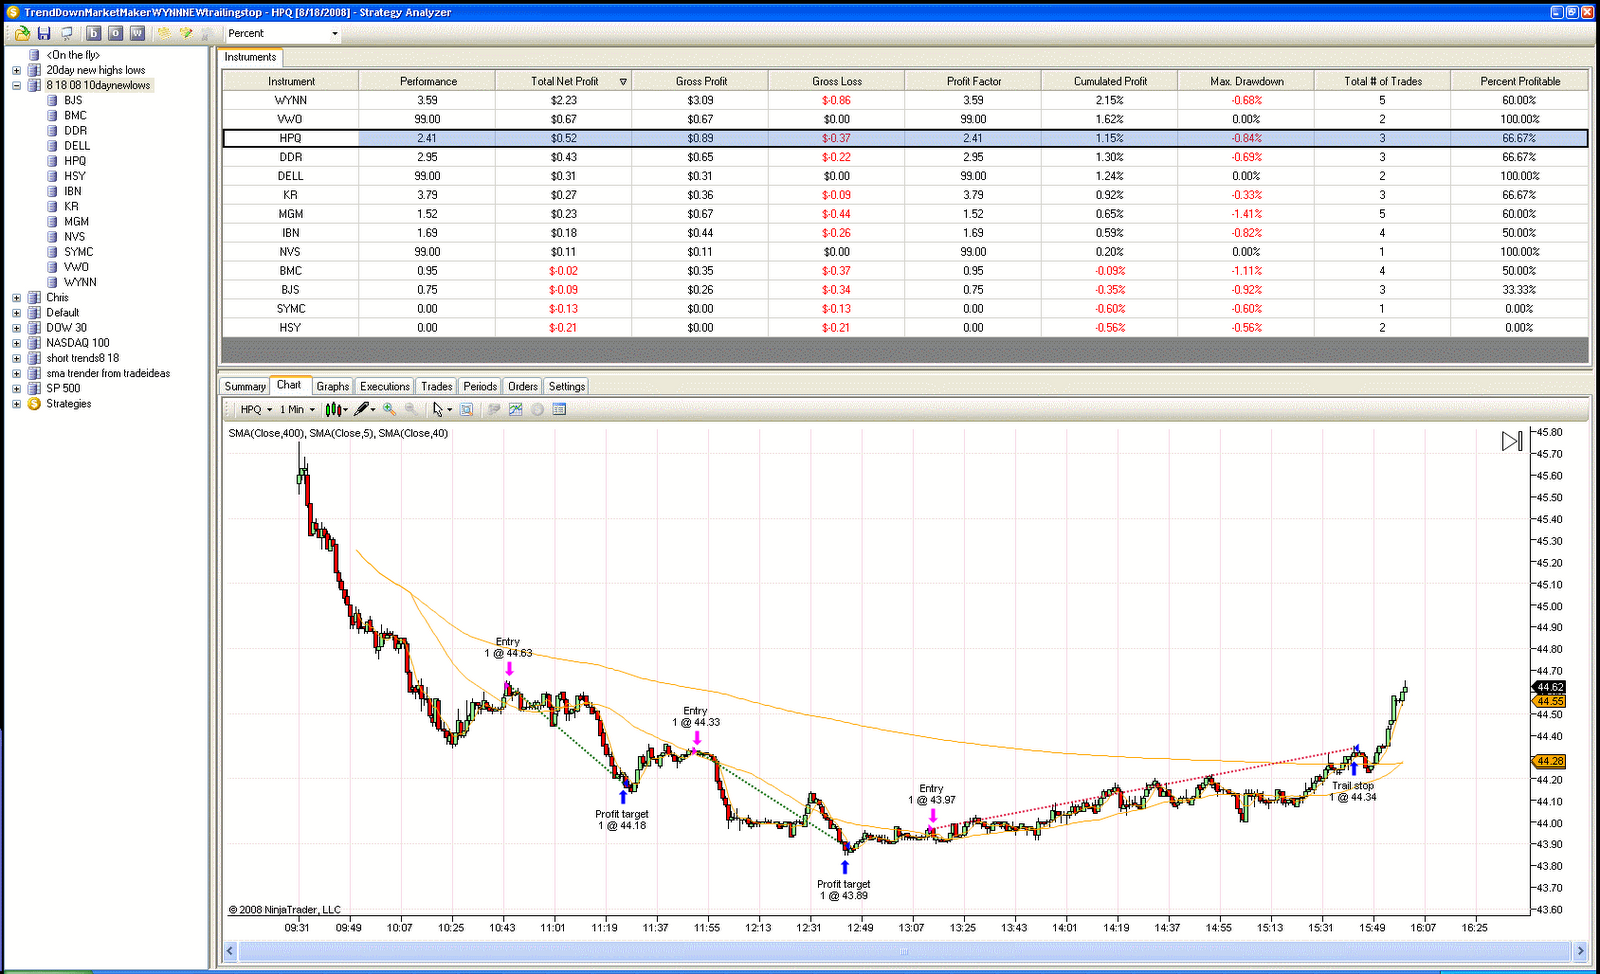Viewport: 1600px width, 974px height.
Task: Select the WYNN row in the results table
Action: click(x=290, y=99)
